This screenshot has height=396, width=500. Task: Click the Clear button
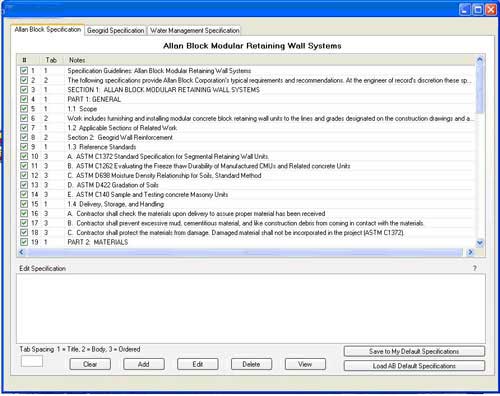pyautogui.click(x=90, y=364)
